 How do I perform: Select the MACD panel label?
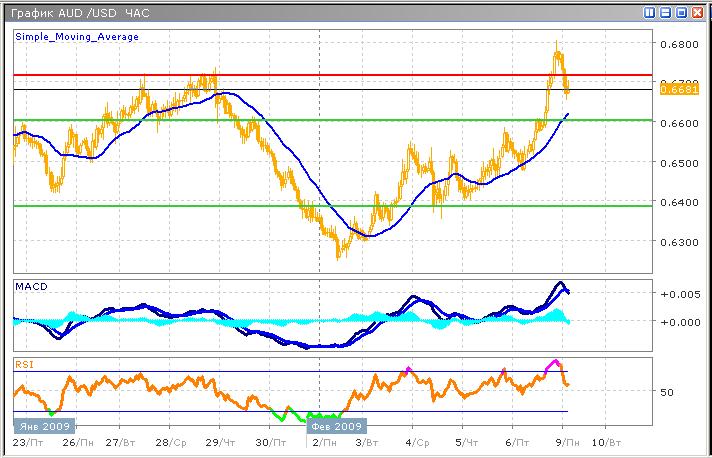point(28,287)
